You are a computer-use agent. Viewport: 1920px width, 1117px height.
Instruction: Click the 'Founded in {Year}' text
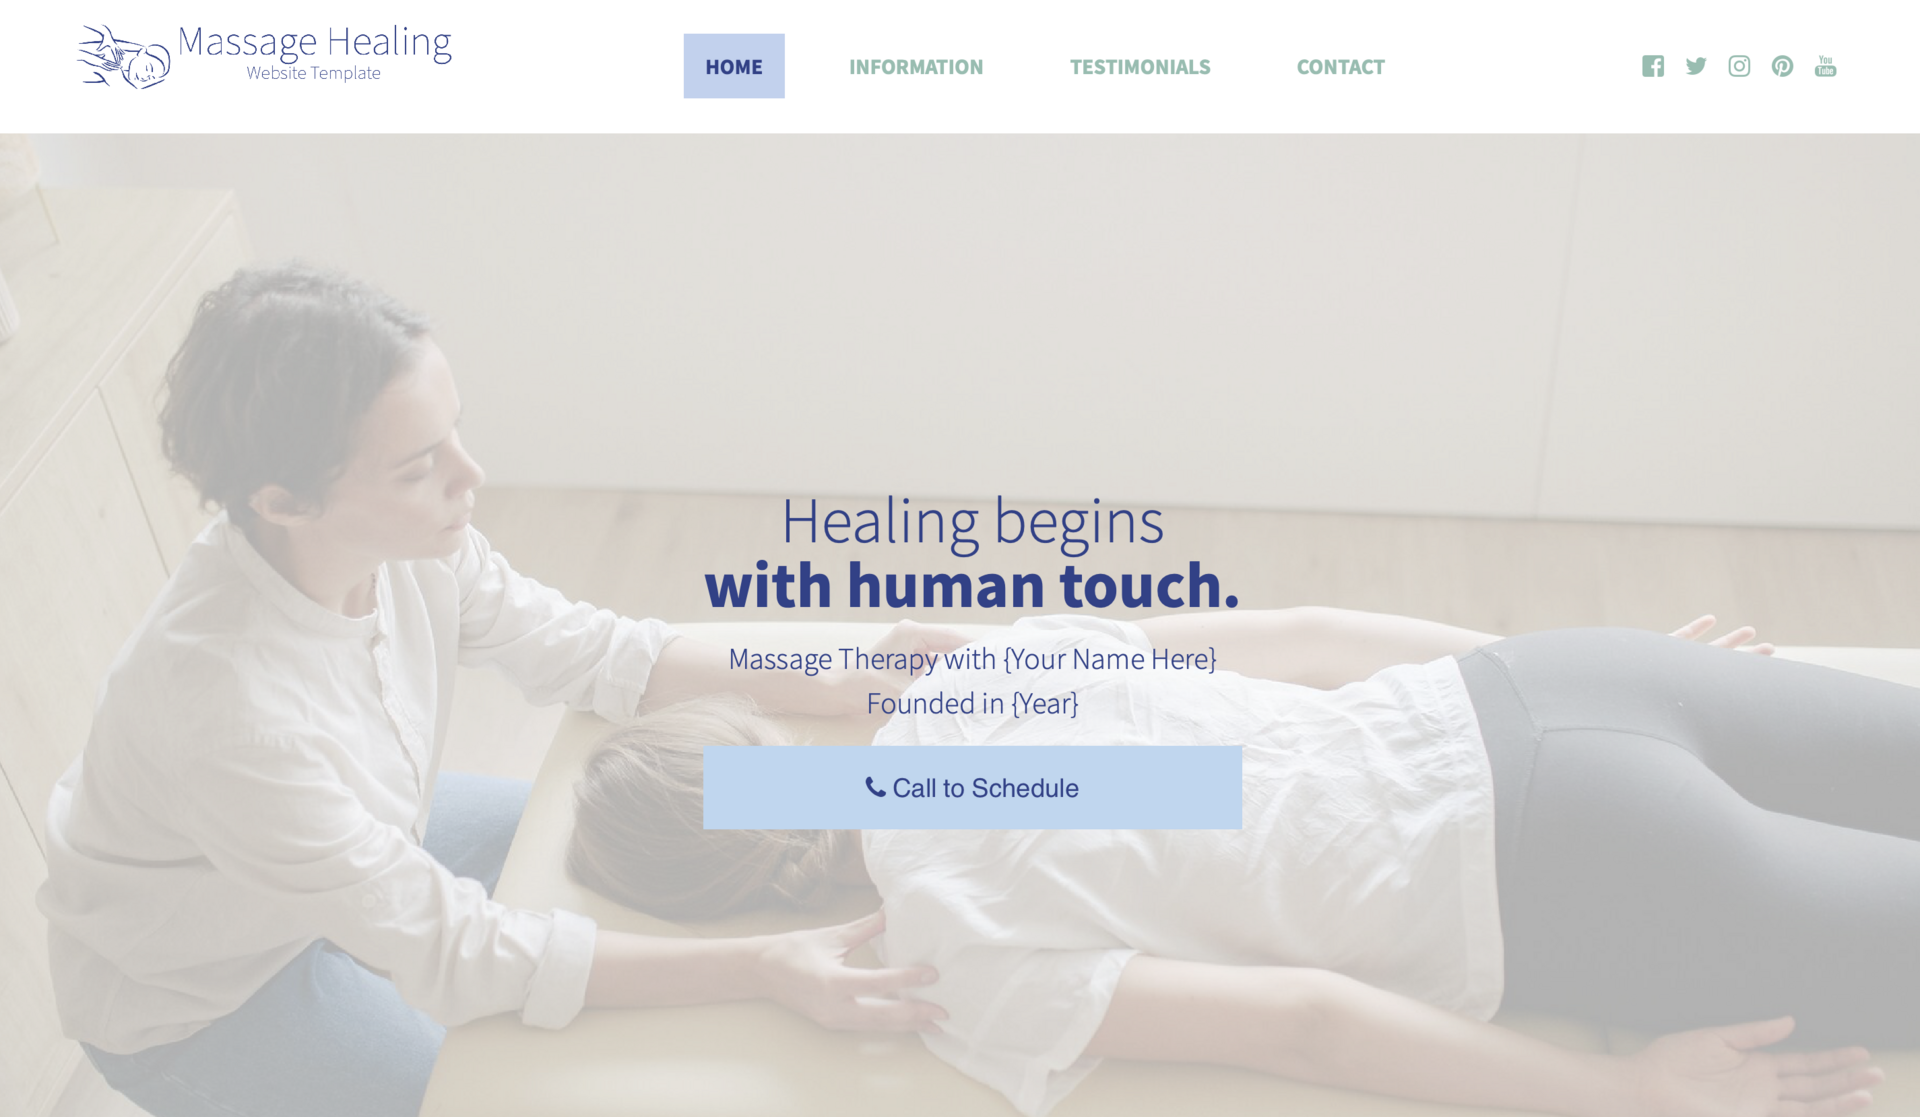click(x=972, y=703)
